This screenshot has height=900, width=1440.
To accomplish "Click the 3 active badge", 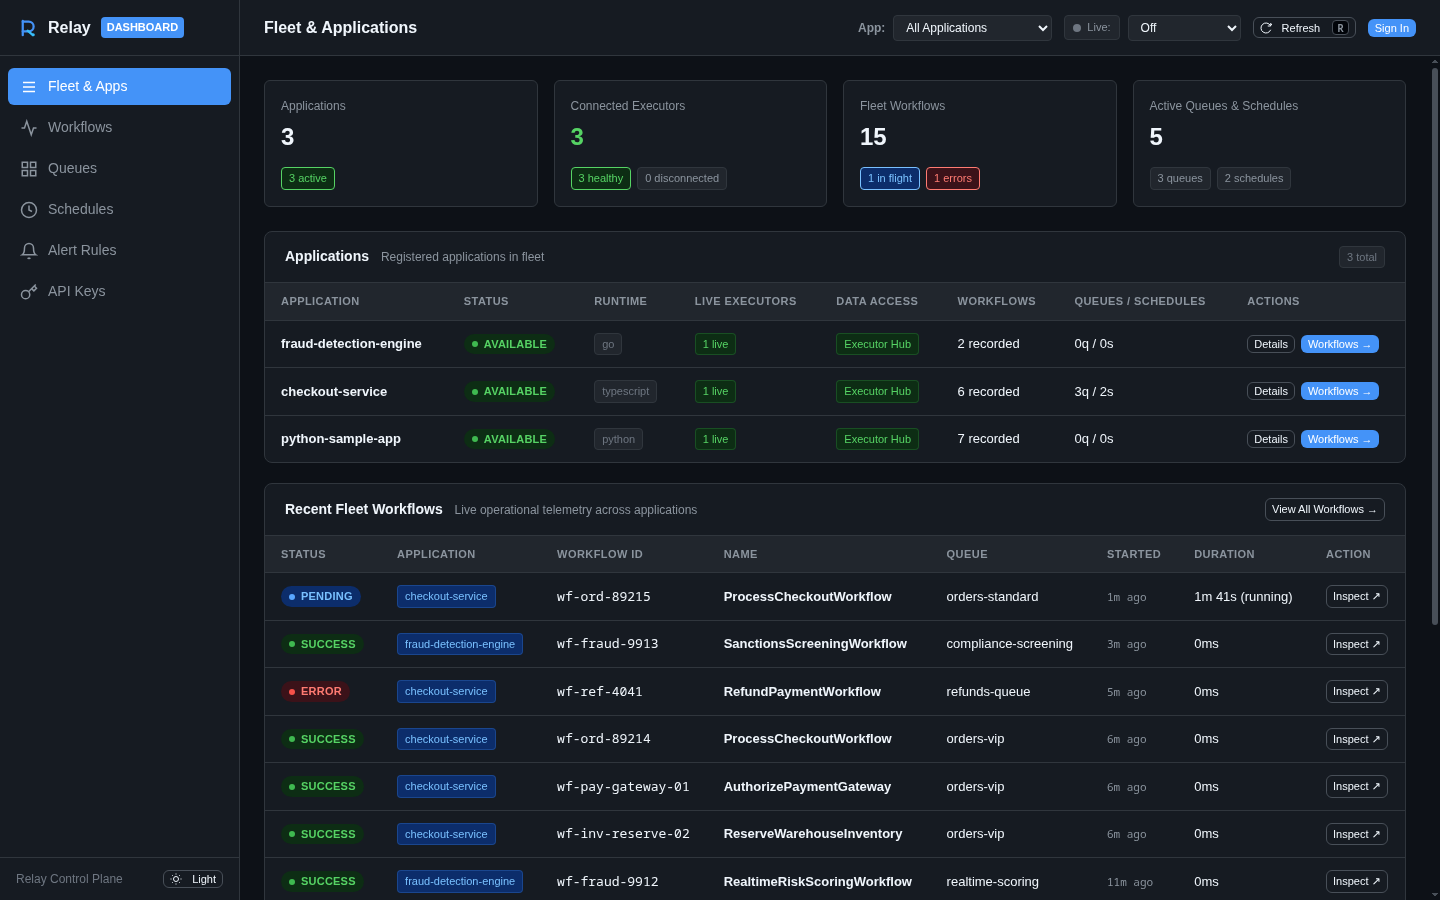I will [x=308, y=178].
